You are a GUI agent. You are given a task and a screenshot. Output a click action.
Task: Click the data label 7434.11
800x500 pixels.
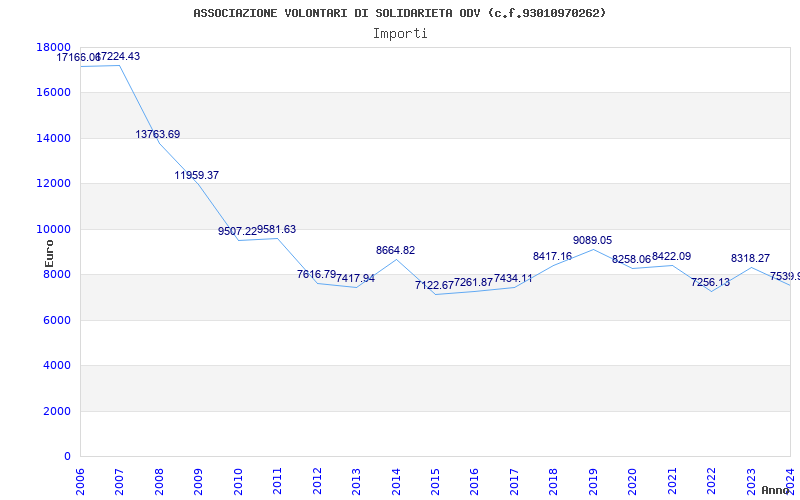click(x=513, y=279)
